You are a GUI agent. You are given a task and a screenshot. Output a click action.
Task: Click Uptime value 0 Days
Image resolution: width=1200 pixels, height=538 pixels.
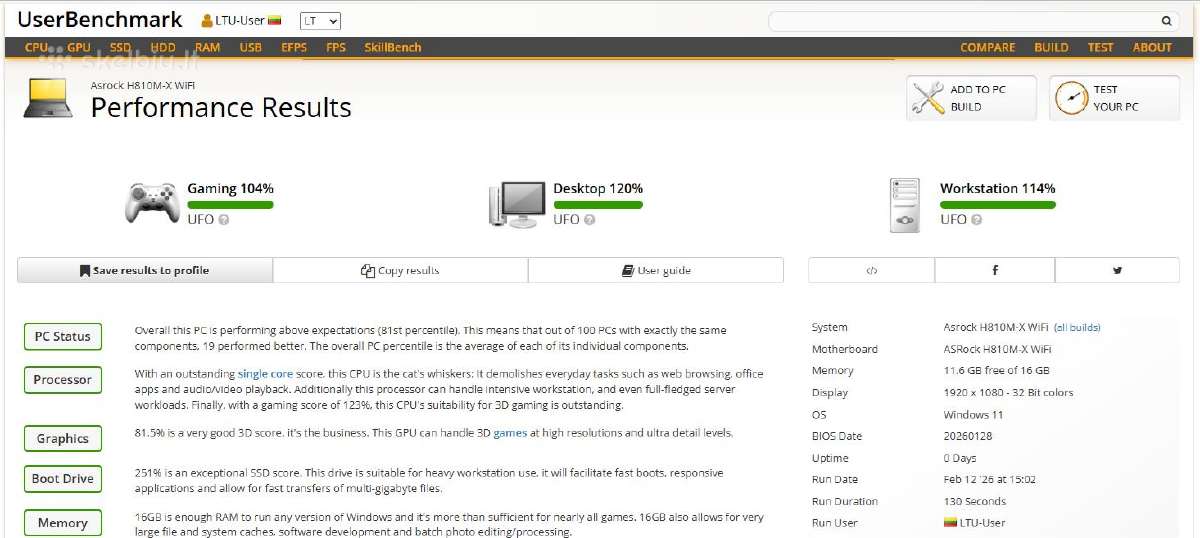[961, 458]
